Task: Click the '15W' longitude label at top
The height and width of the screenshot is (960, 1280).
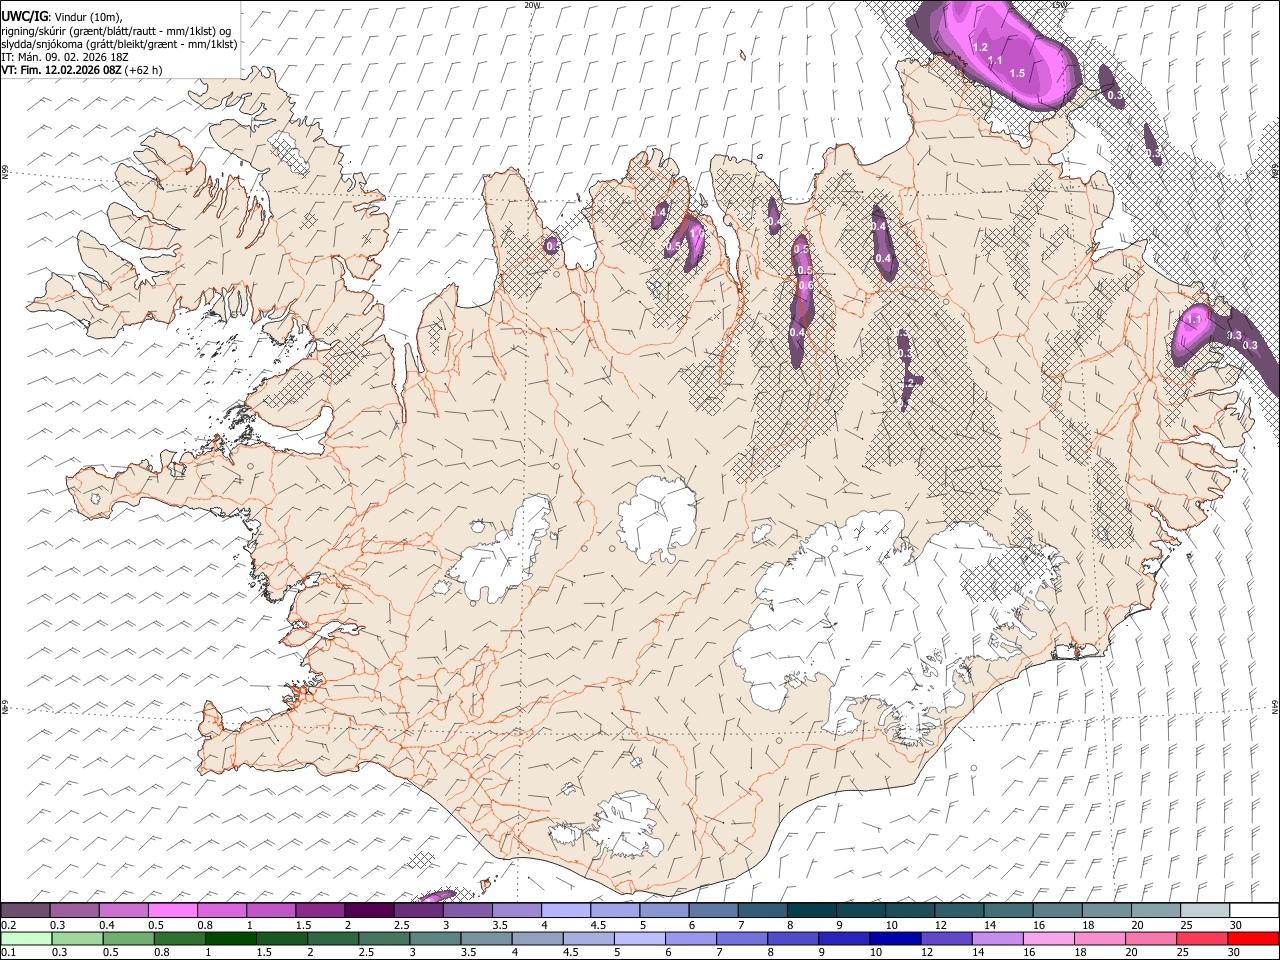Action: [1058, 4]
